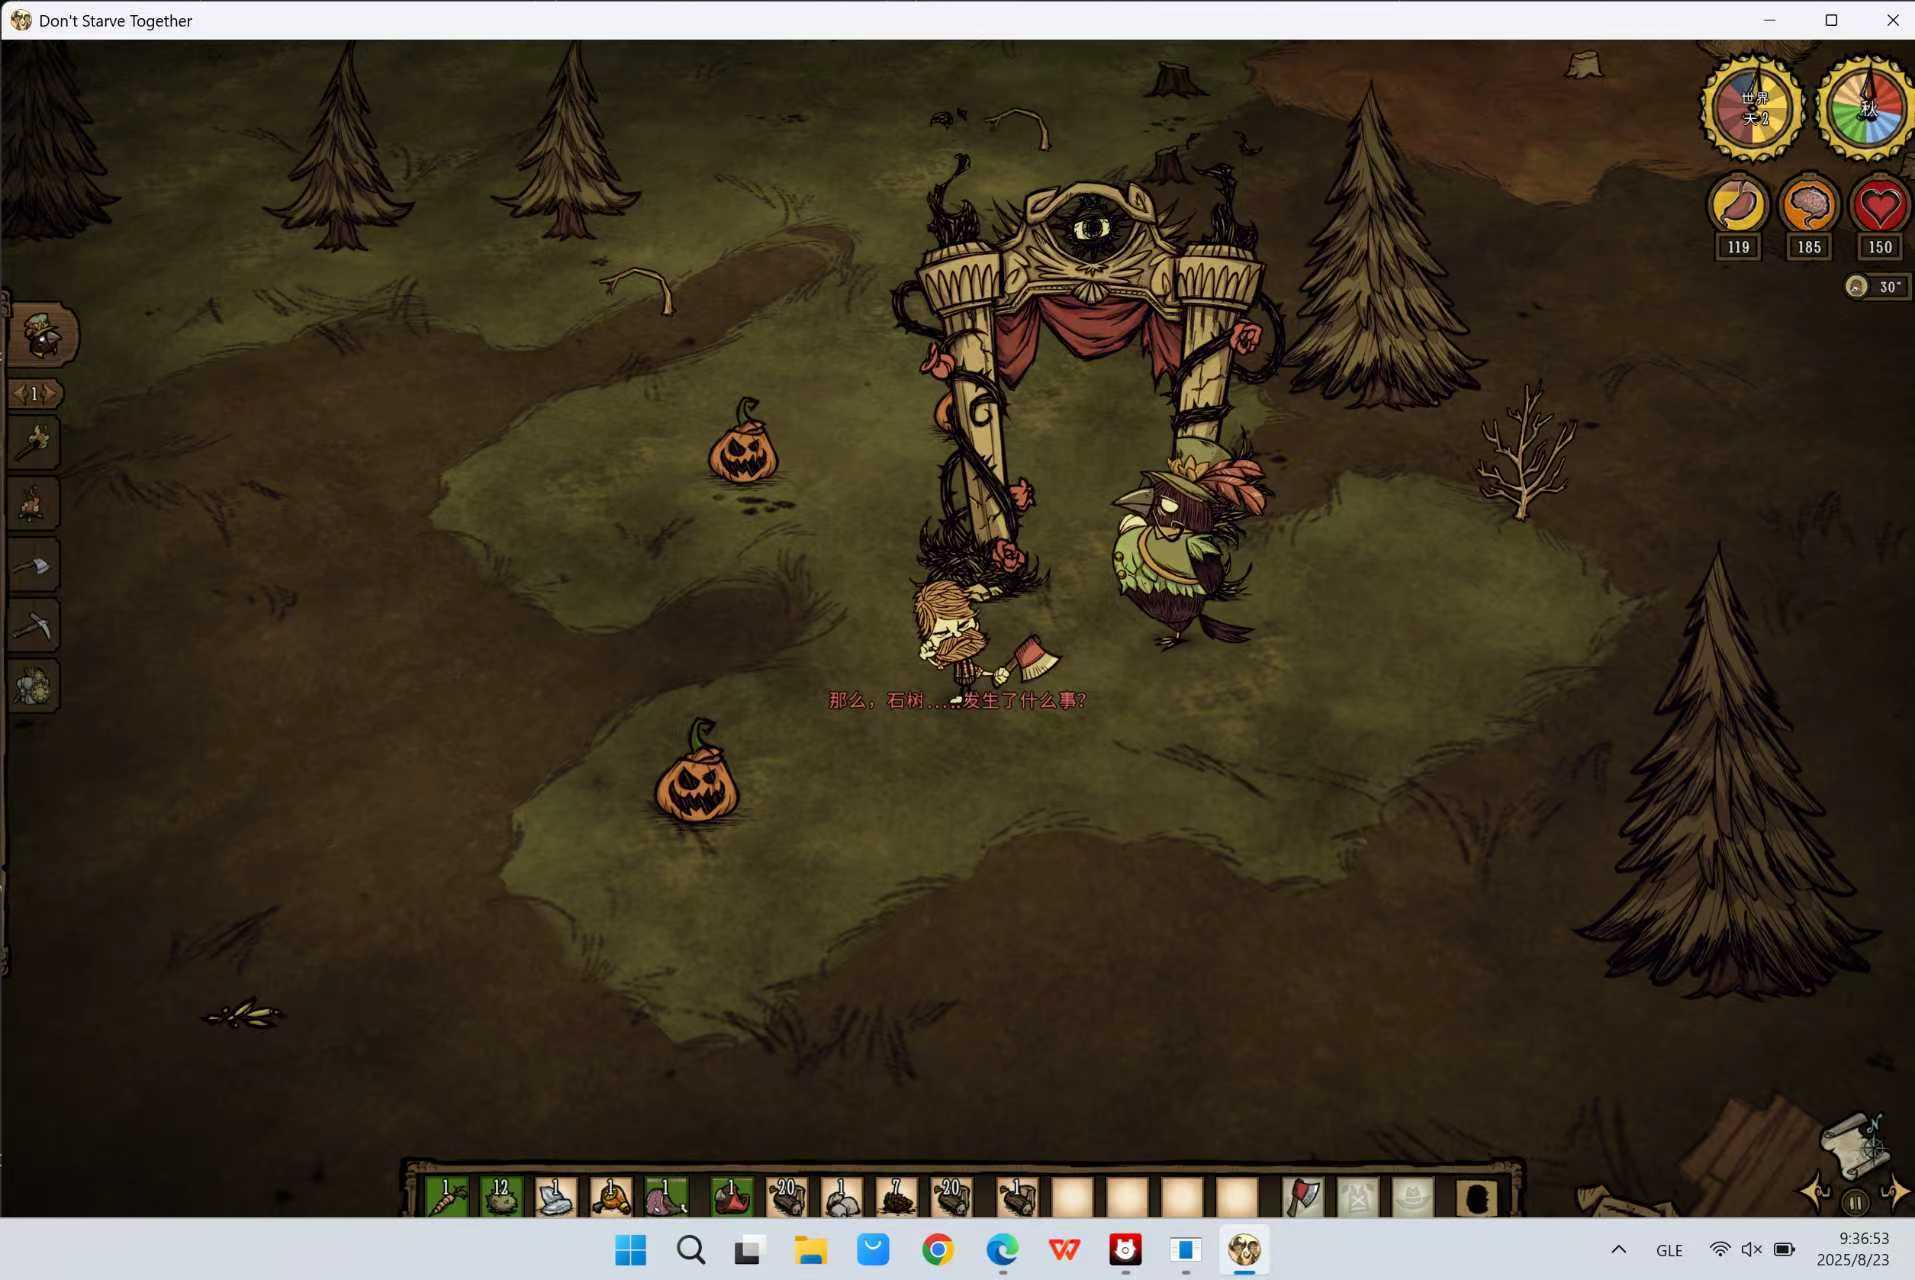1915x1280 pixels.
Task: Click the empty body armor equip slot
Action: tap(1358, 1196)
